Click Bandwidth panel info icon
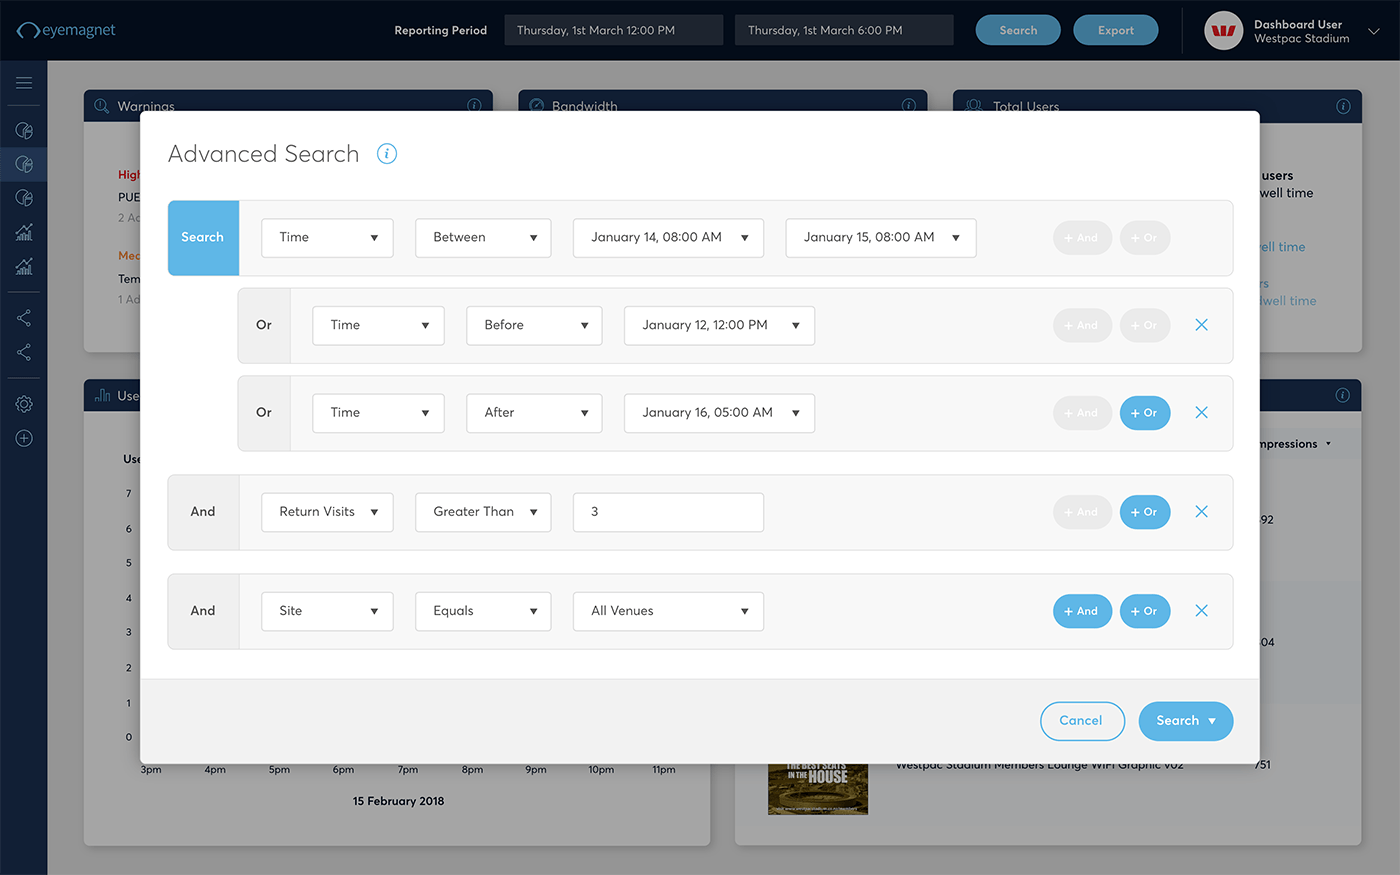 point(909,105)
